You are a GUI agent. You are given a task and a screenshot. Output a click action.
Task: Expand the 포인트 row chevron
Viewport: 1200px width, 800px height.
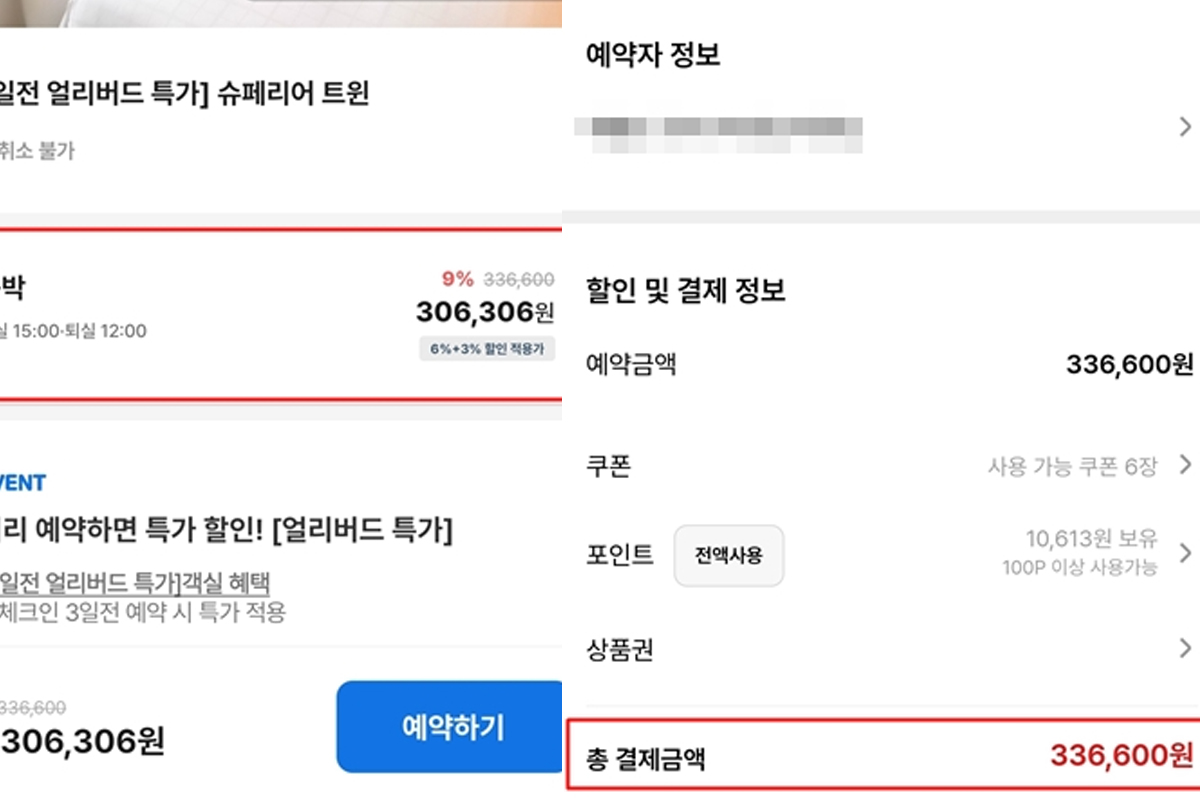[x=1185, y=553]
